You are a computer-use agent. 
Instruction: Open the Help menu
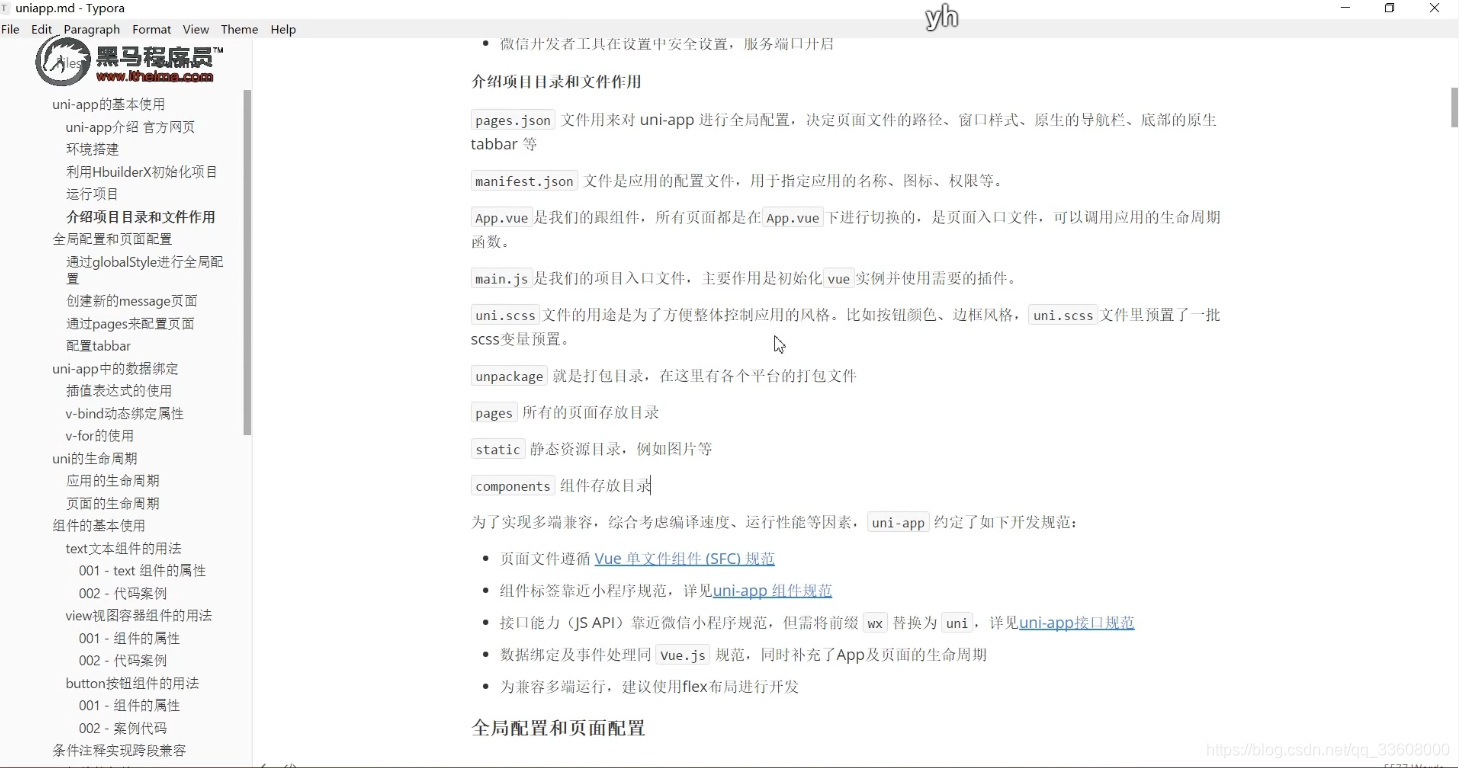[283, 29]
